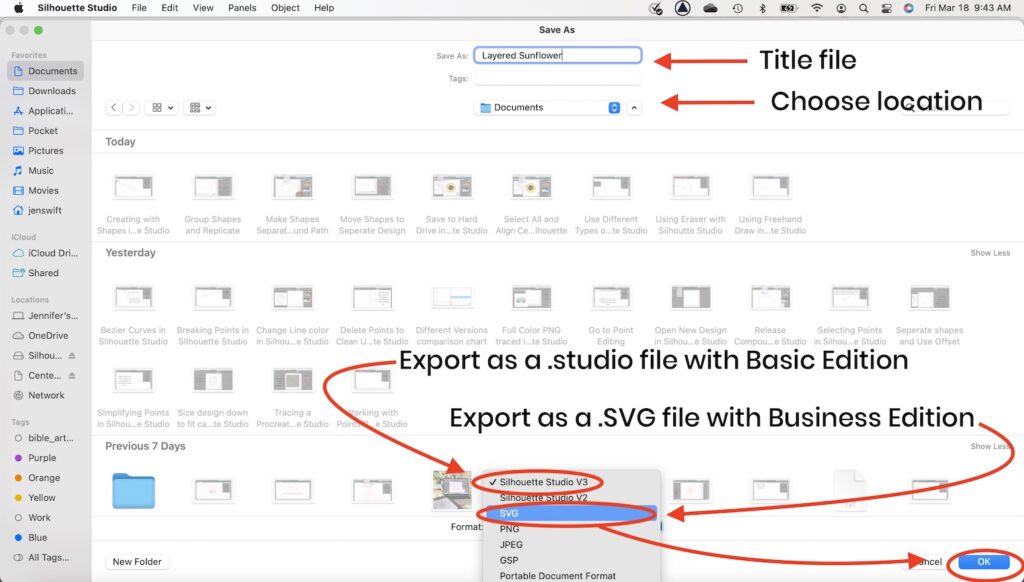Open Spotlight search icon
The width and height of the screenshot is (1024, 582).
click(863, 8)
